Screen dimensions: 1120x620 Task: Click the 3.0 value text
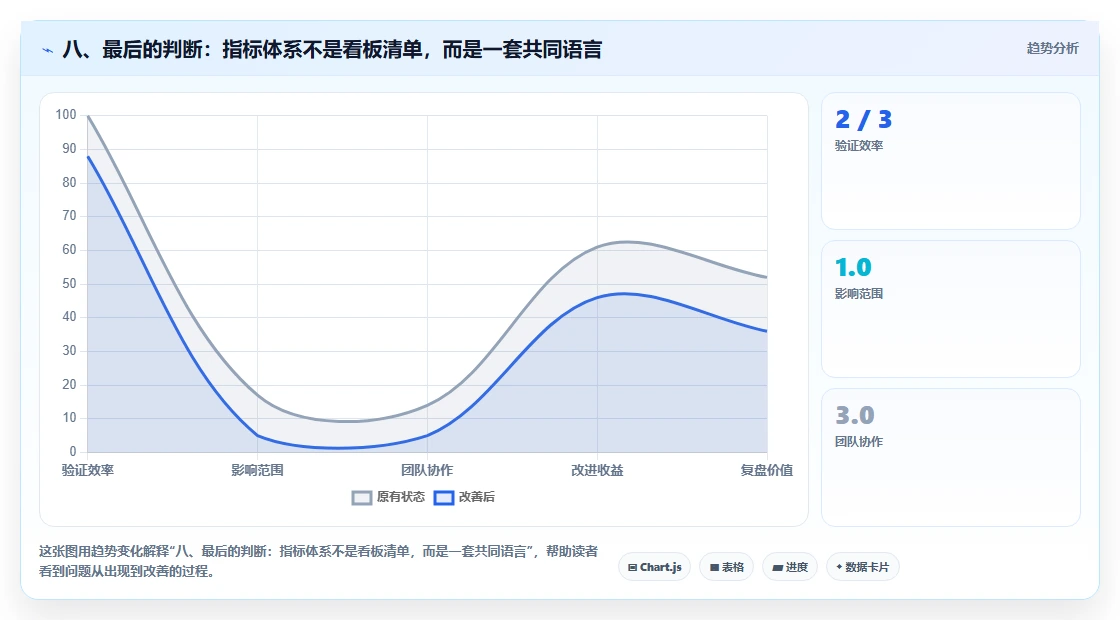point(855,415)
